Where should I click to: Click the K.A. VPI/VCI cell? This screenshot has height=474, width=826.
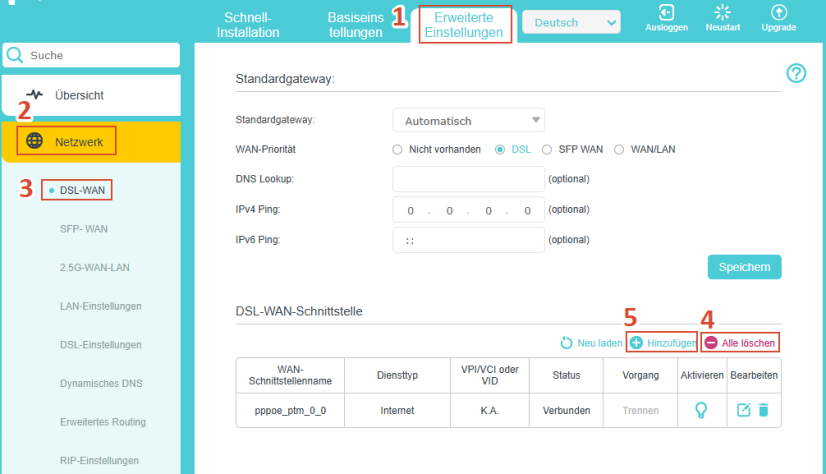coord(490,410)
